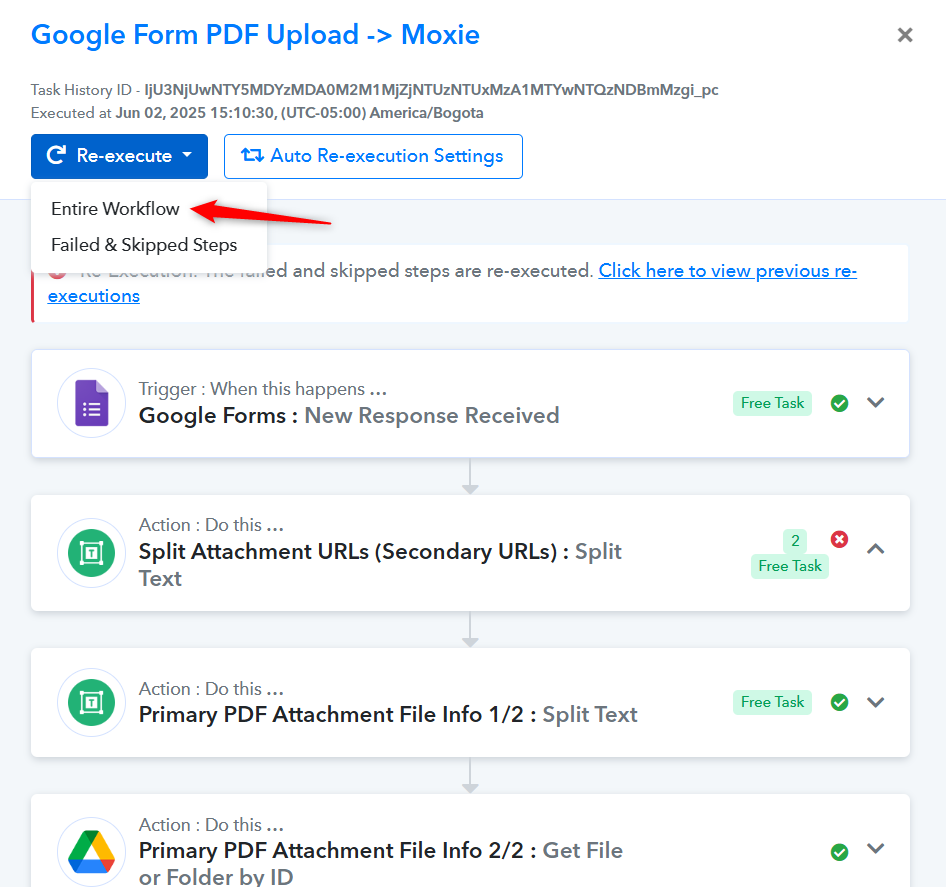Expand Primary PDF Attachment File Info 1/2
The height and width of the screenshot is (887, 946).
point(875,702)
